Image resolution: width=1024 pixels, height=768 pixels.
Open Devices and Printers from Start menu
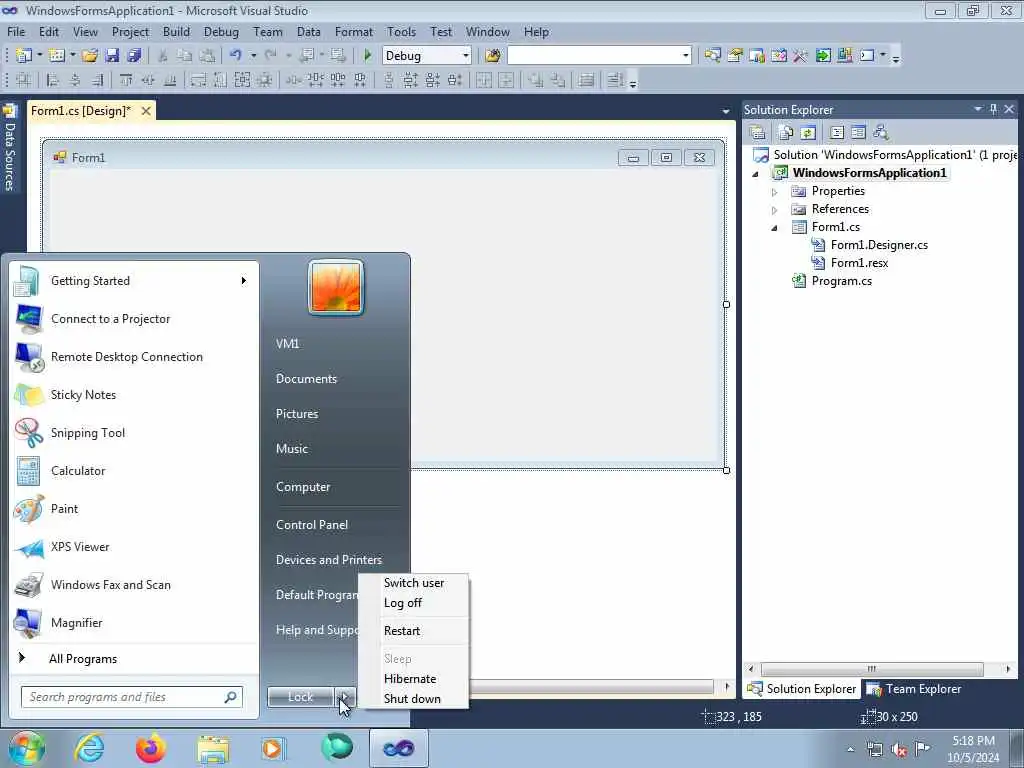click(329, 560)
